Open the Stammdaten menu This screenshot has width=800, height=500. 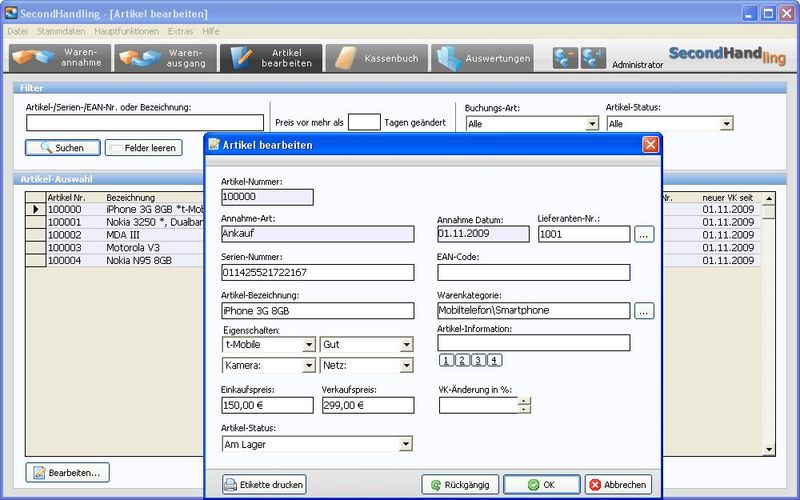point(61,31)
